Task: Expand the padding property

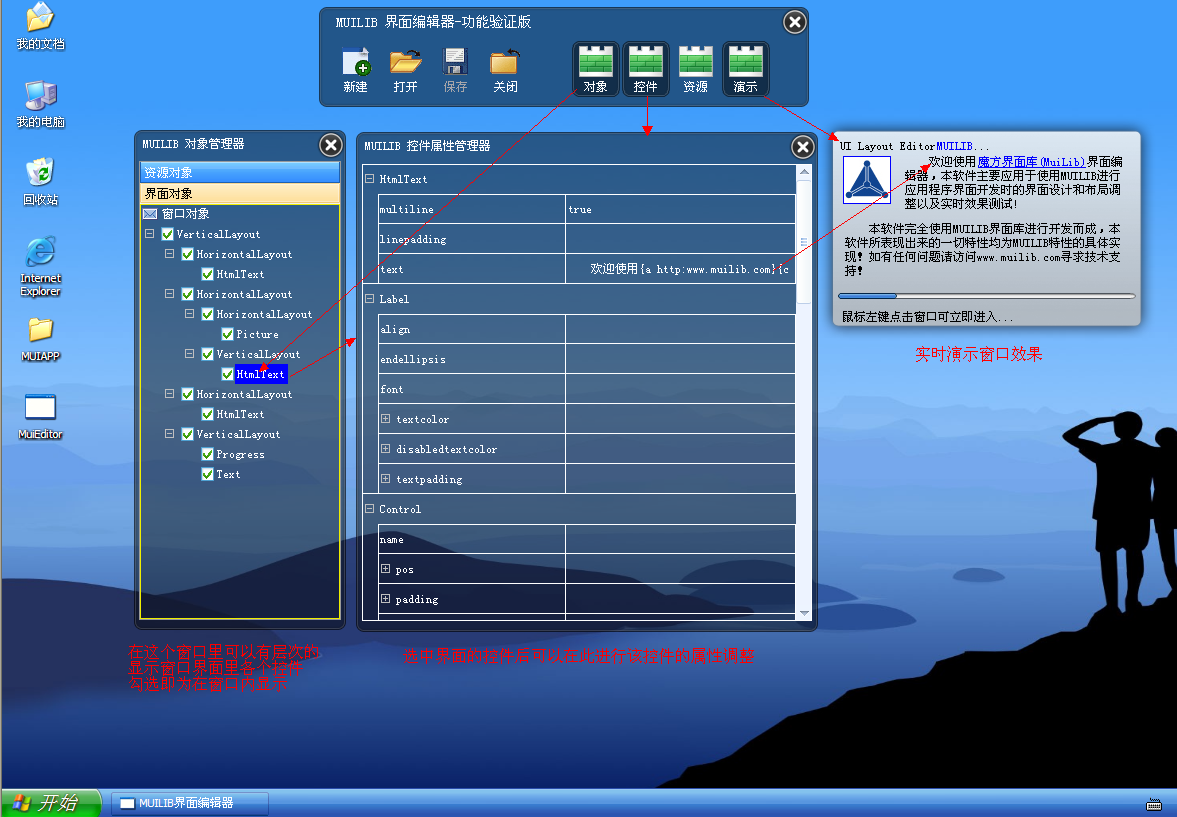Action: pos(385,598)
